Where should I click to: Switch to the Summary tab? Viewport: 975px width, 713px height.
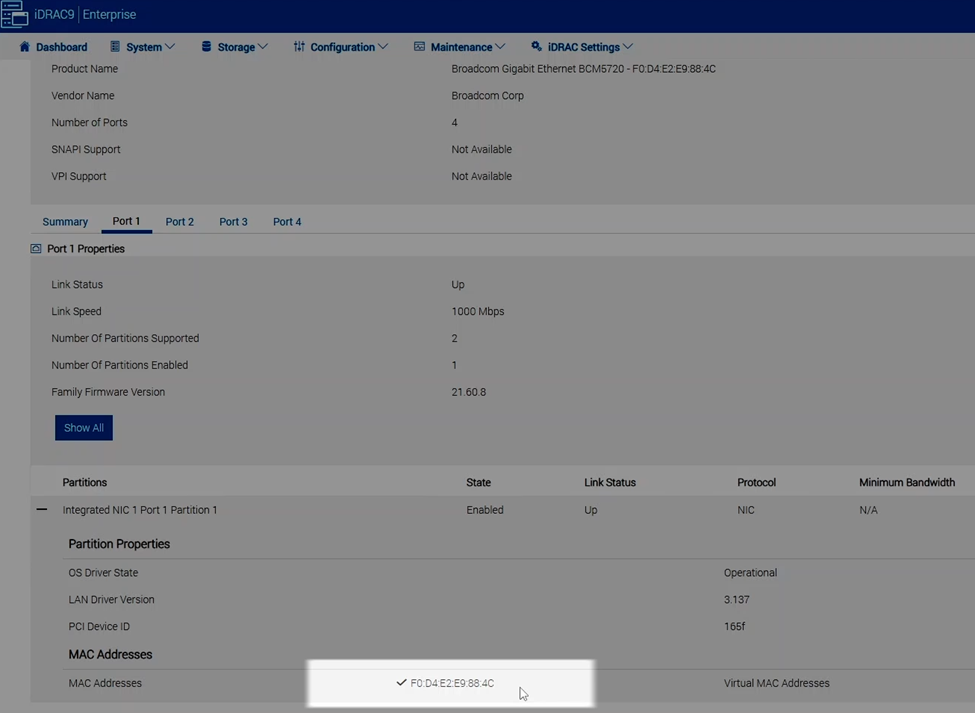tap(65, 221)
